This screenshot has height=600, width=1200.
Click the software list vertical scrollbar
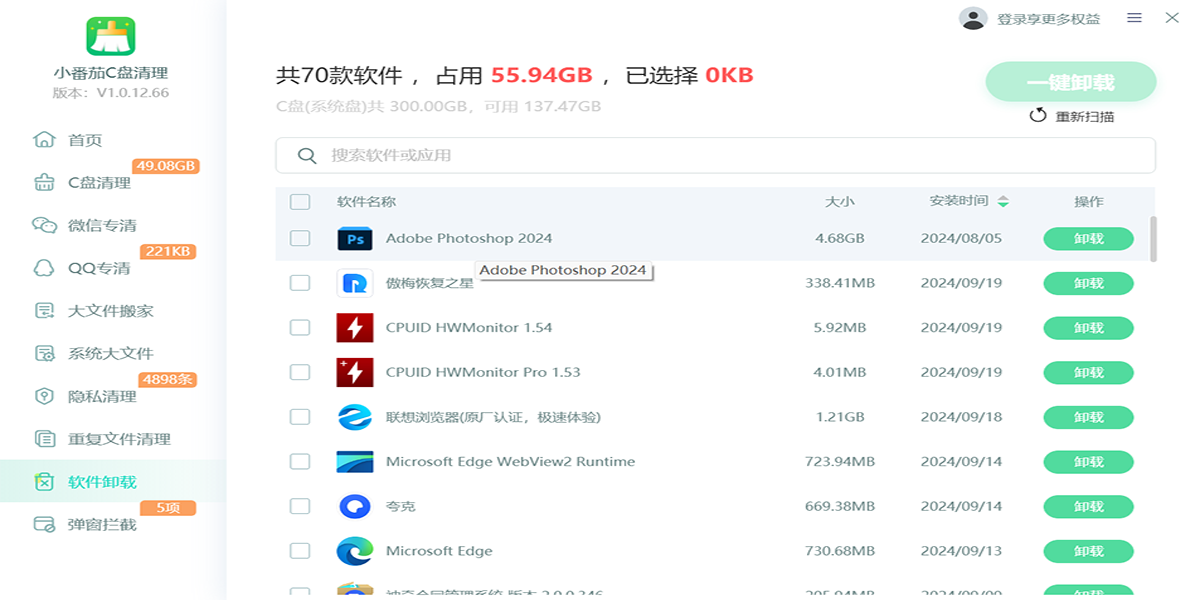coord(1153,239)
